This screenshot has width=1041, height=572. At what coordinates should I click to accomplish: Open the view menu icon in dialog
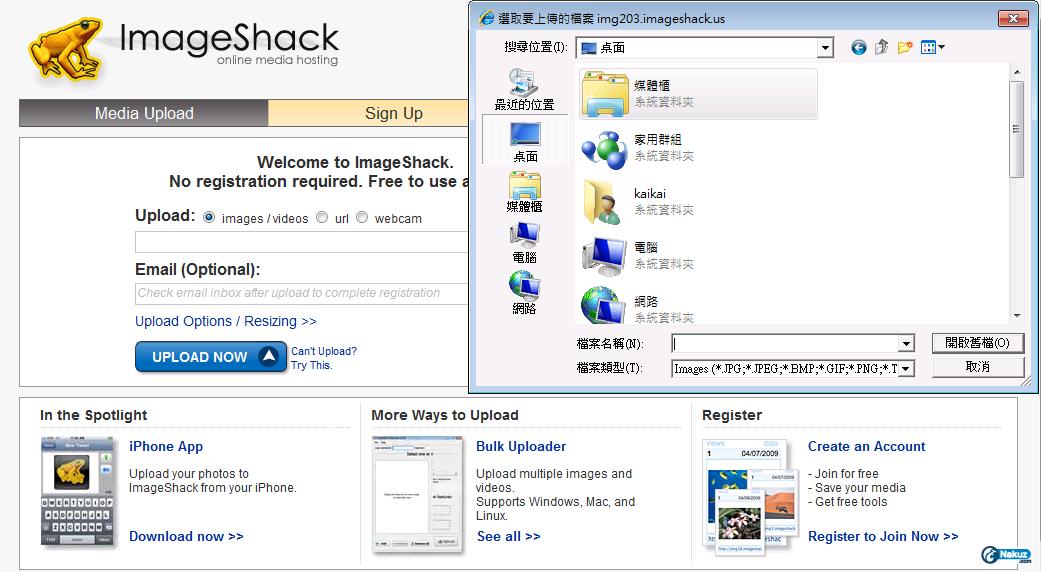pos(928,48)
